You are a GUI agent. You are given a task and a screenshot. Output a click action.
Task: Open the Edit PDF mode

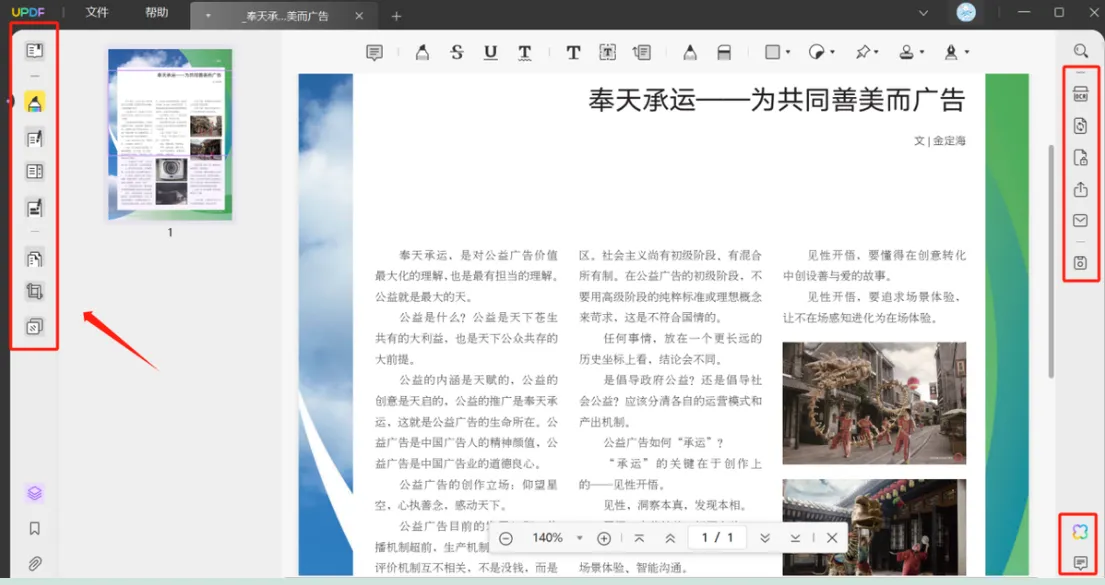point(34,139)
